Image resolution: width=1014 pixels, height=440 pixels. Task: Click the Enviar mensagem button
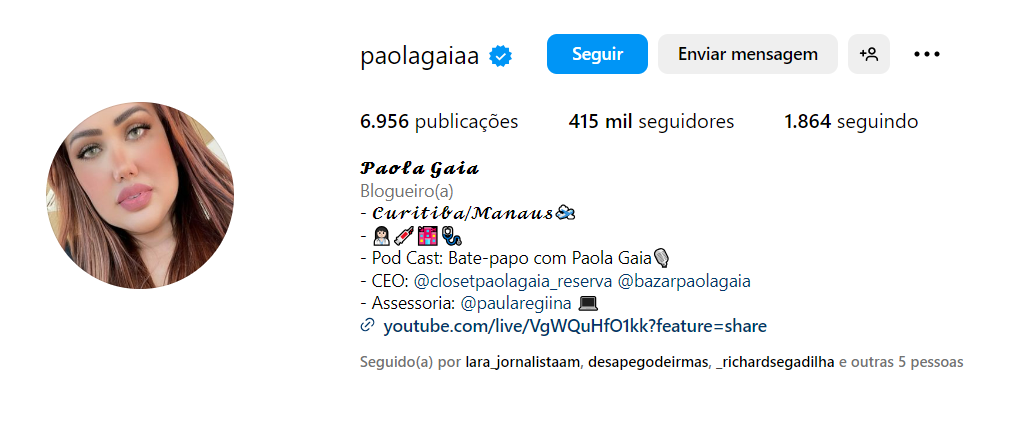pos(748,54)
